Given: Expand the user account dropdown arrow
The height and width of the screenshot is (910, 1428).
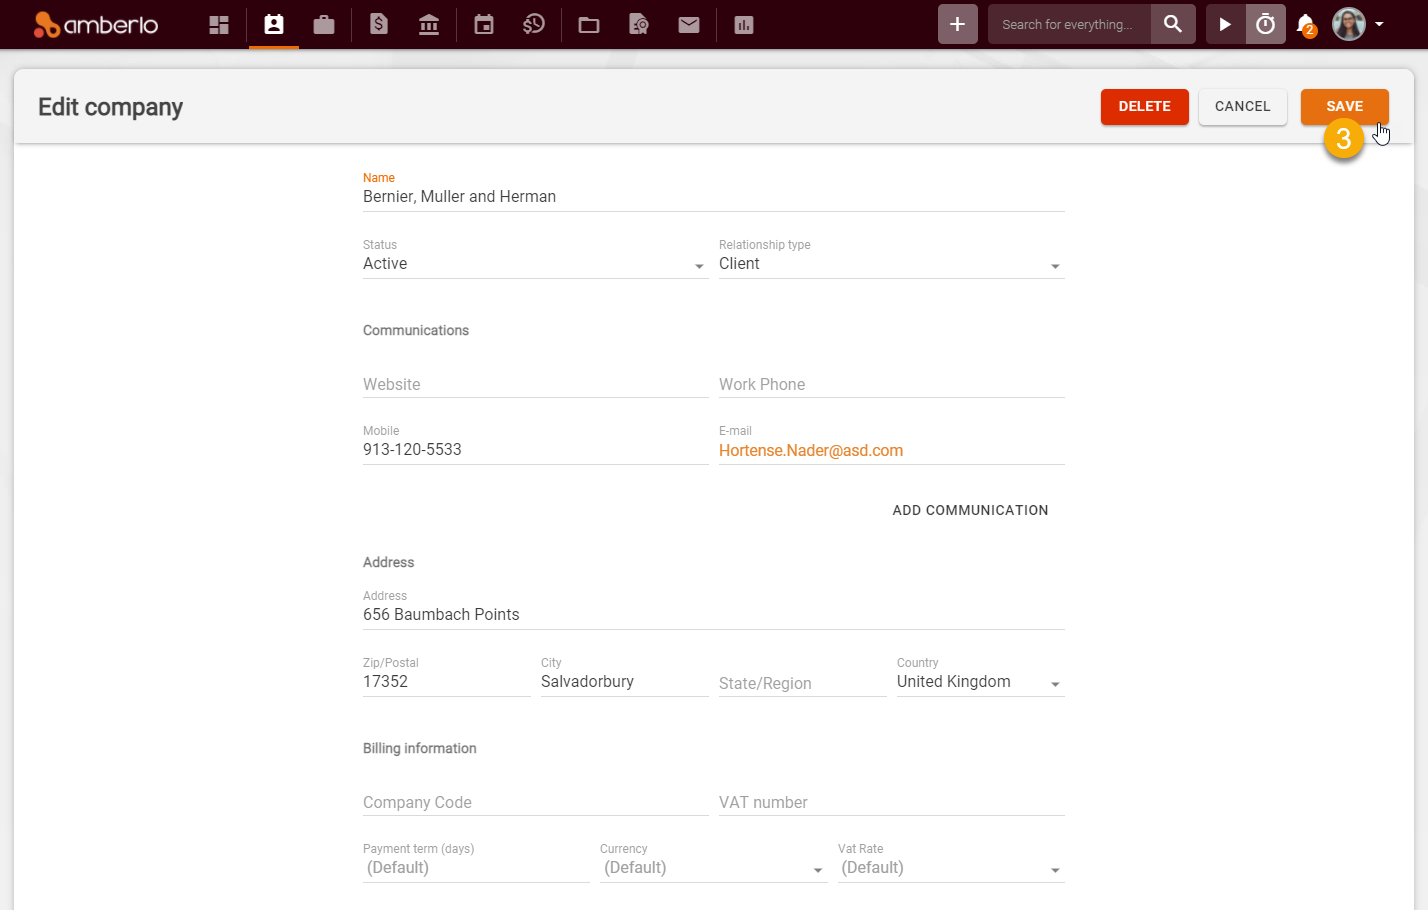Looking at the screenshot, I should (1379, 24).
